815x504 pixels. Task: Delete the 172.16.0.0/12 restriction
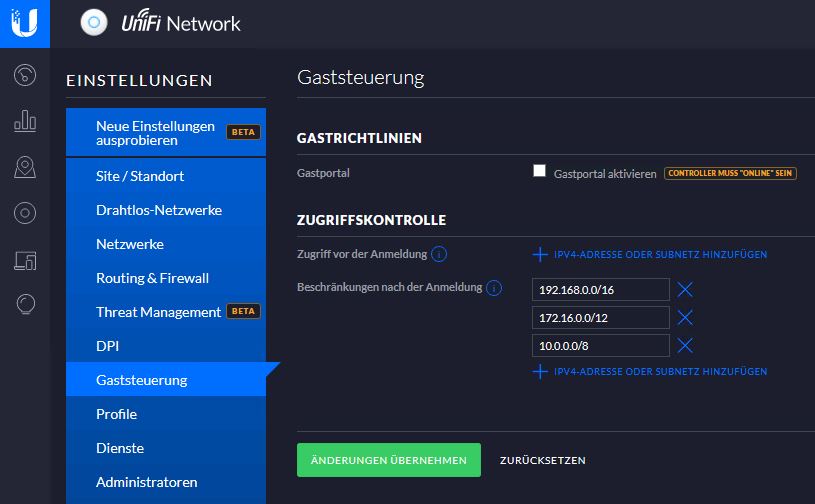pos(685,318)
